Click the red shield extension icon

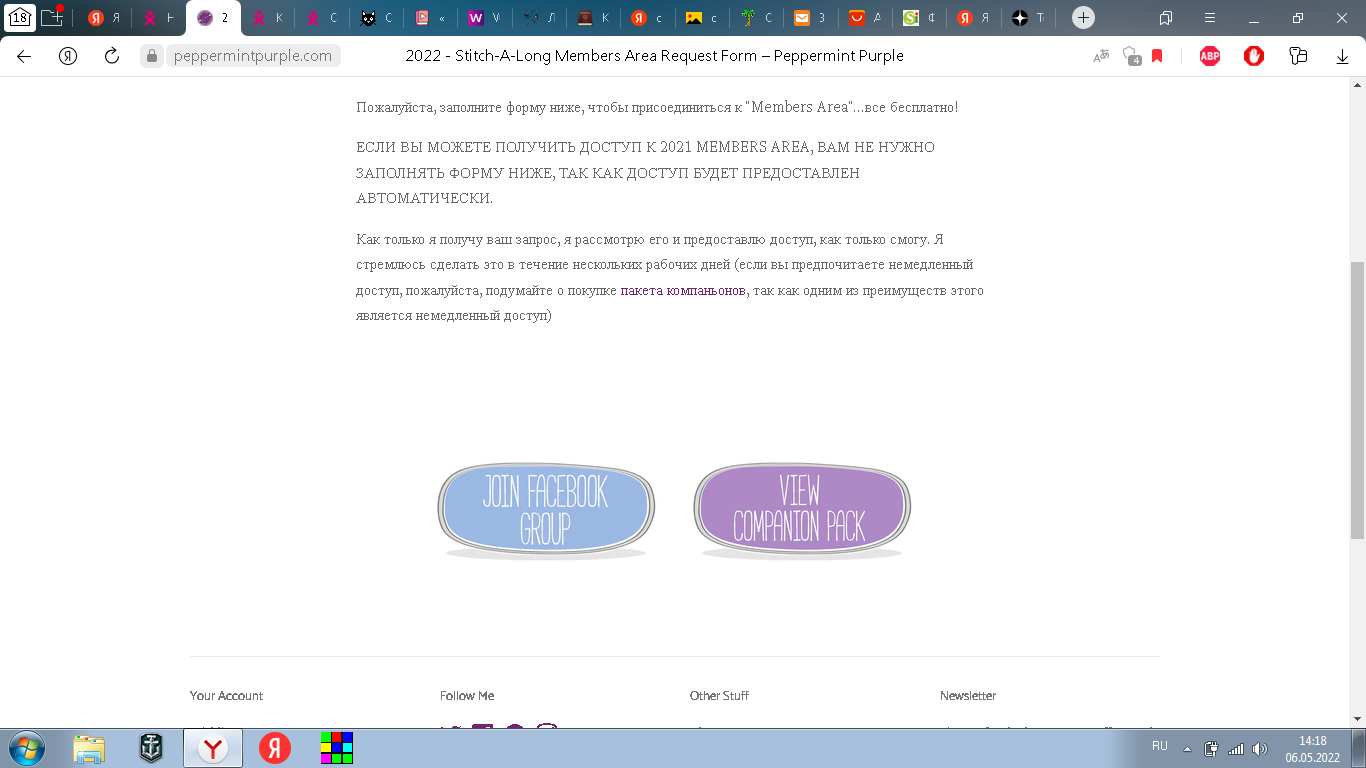1254,56
